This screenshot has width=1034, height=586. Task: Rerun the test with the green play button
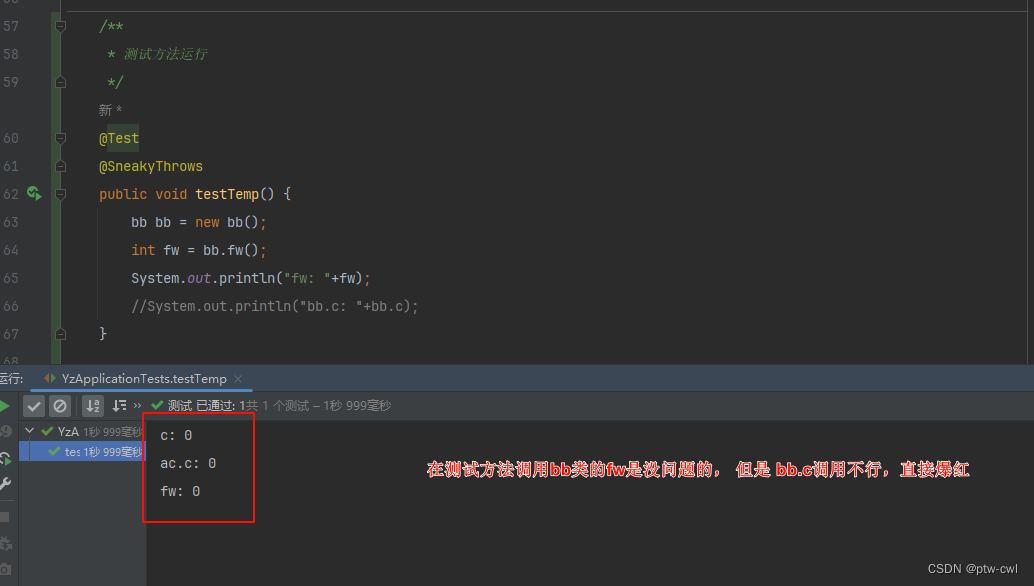tap(5, 406)
